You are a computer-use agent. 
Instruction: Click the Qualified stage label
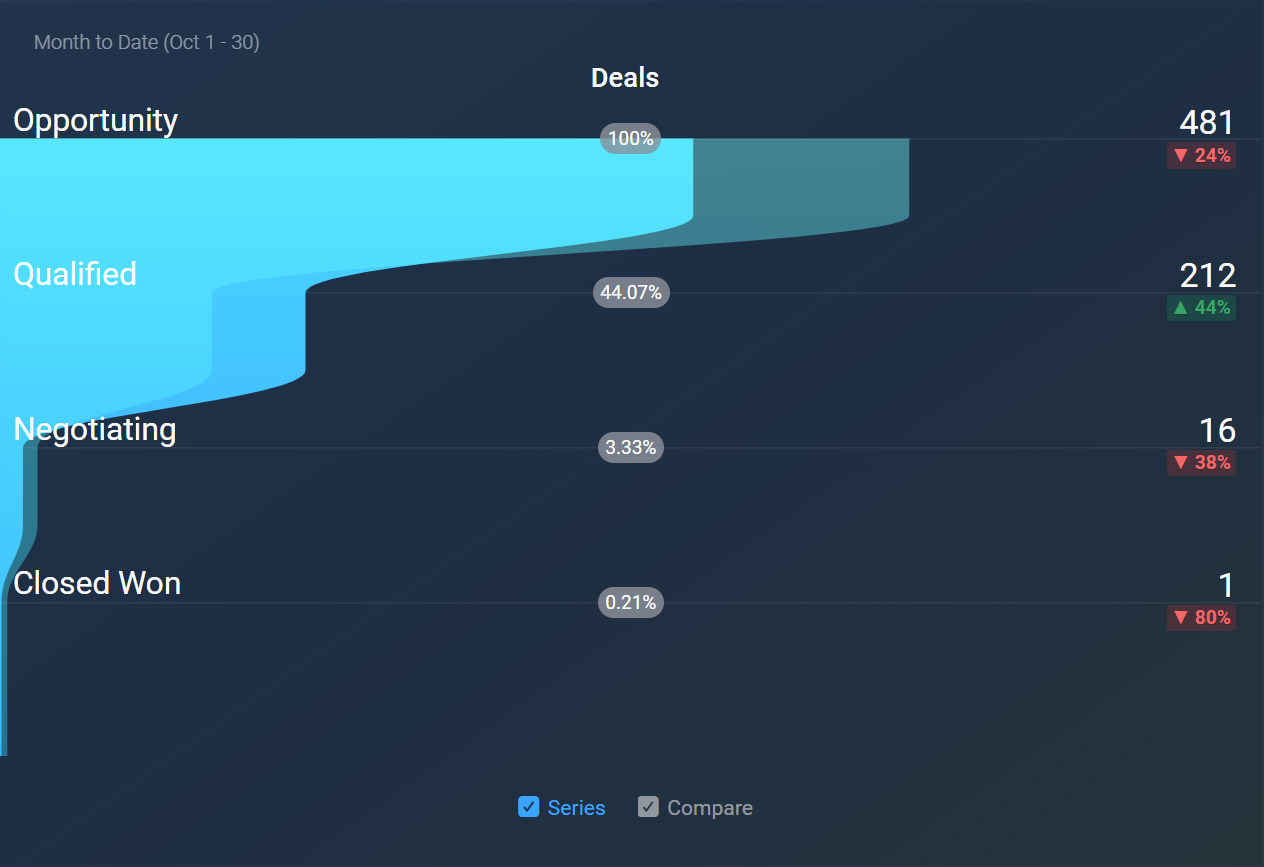(x=74, y=274)
